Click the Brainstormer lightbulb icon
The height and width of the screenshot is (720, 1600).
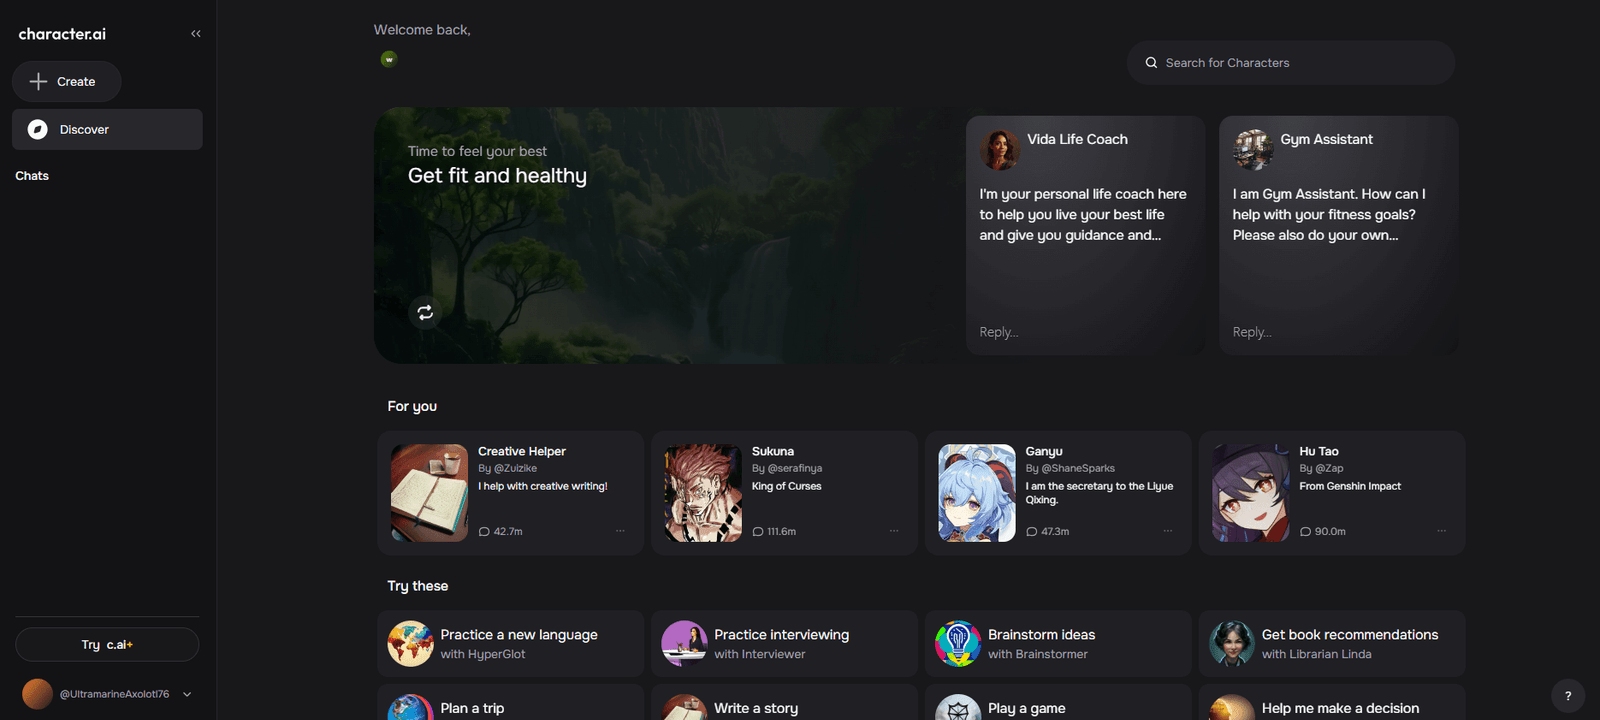[x=958, y=644]
